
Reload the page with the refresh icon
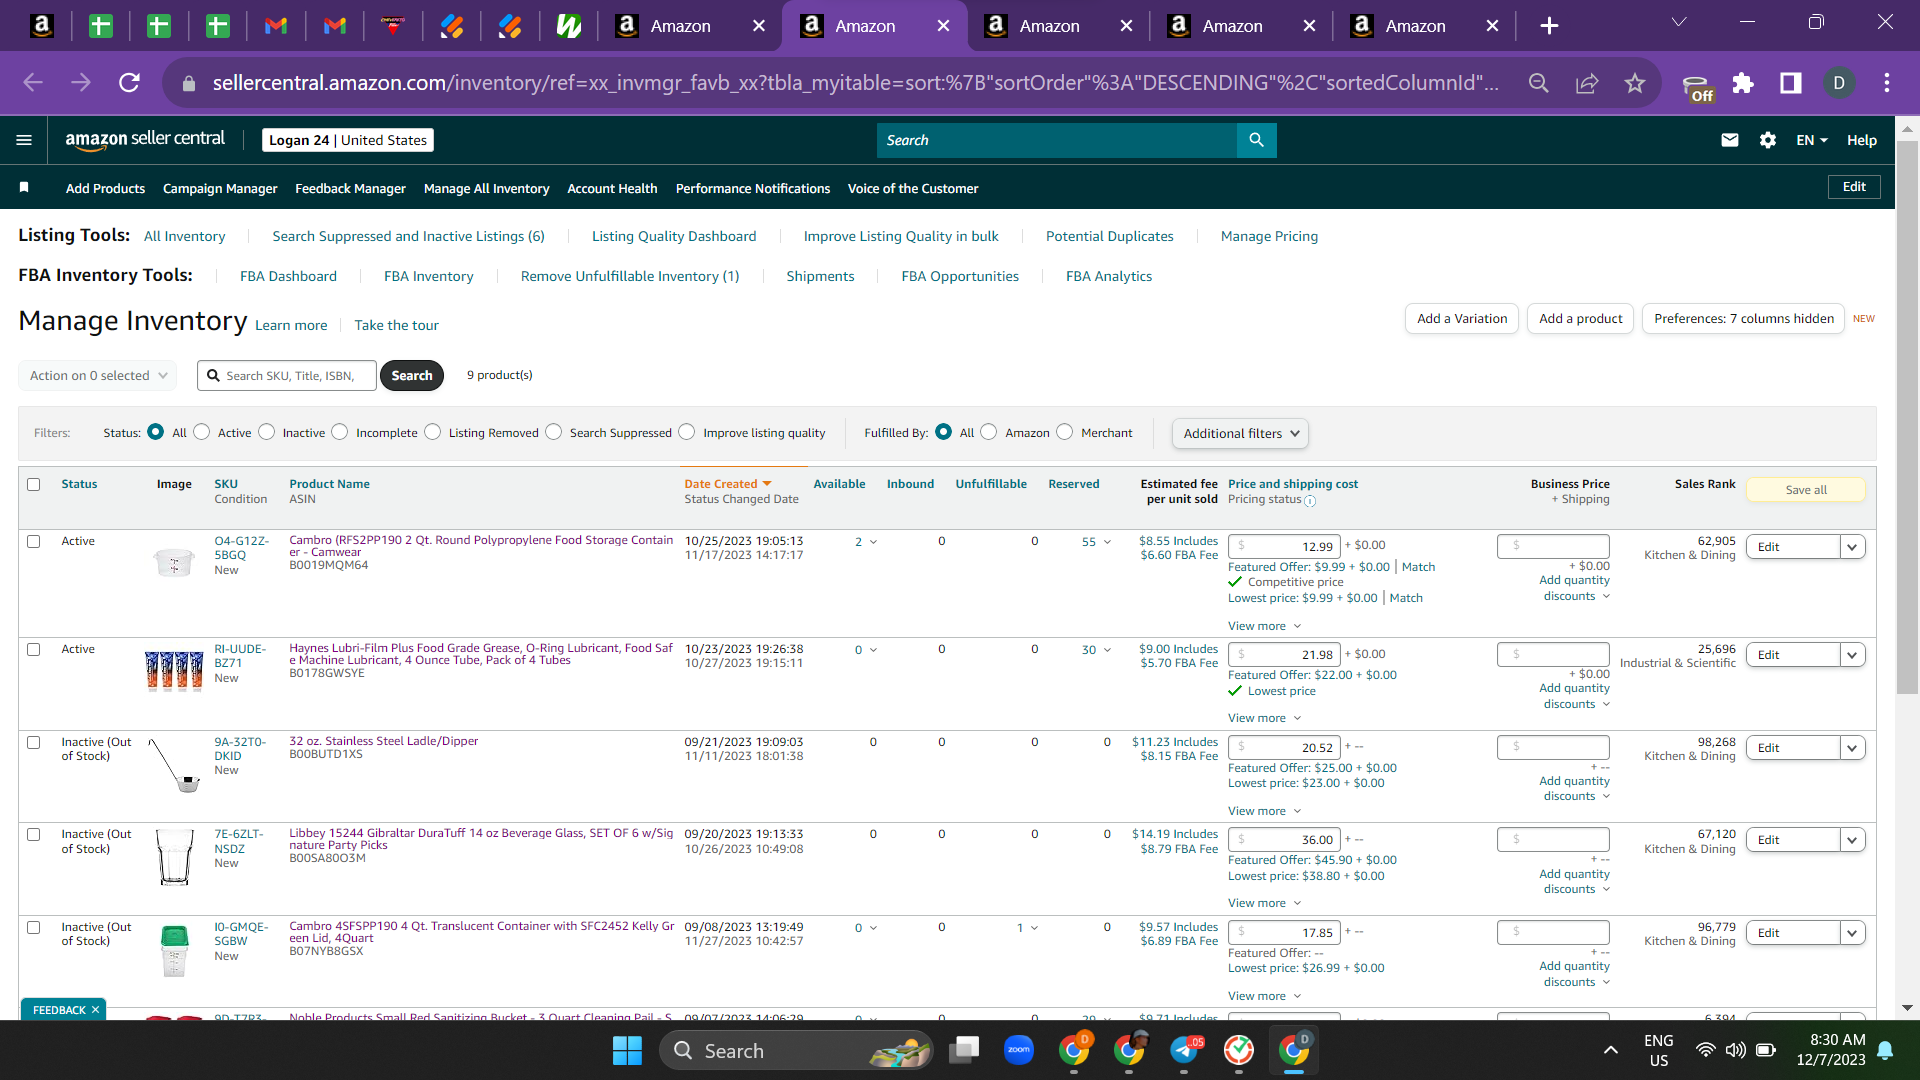[129, 83]
